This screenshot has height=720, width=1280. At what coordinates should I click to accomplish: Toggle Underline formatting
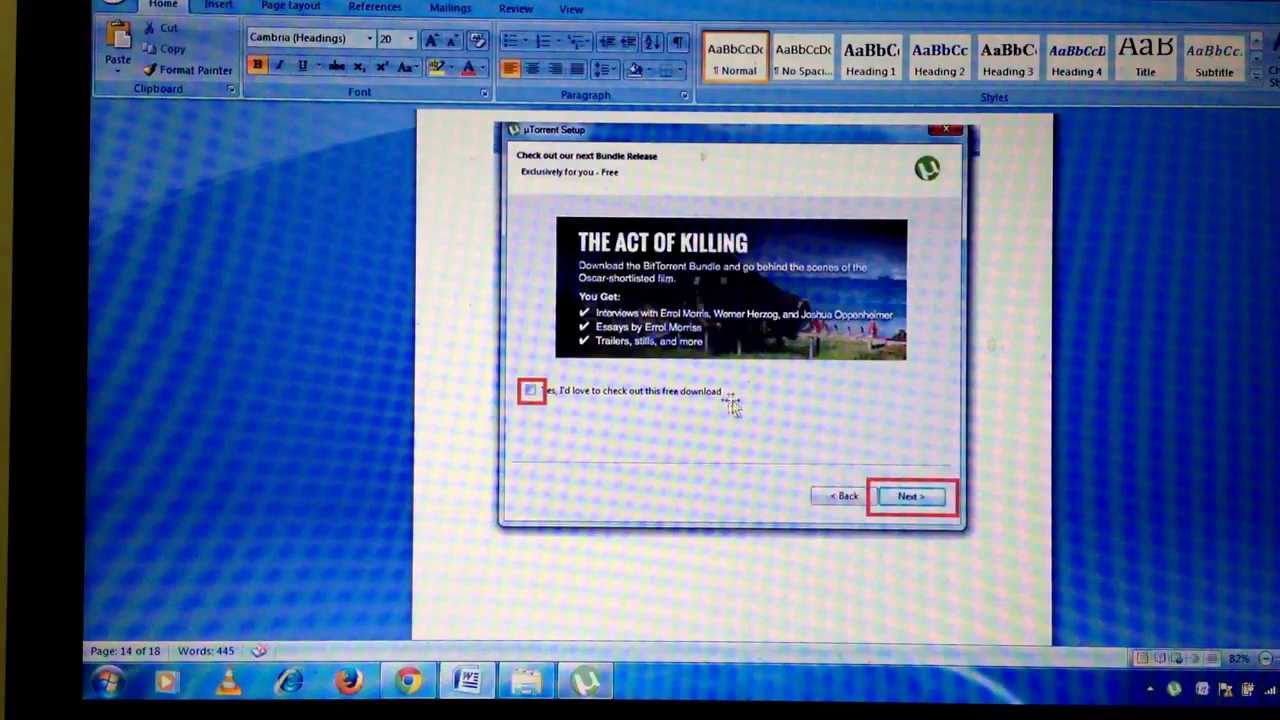[301, 66]
